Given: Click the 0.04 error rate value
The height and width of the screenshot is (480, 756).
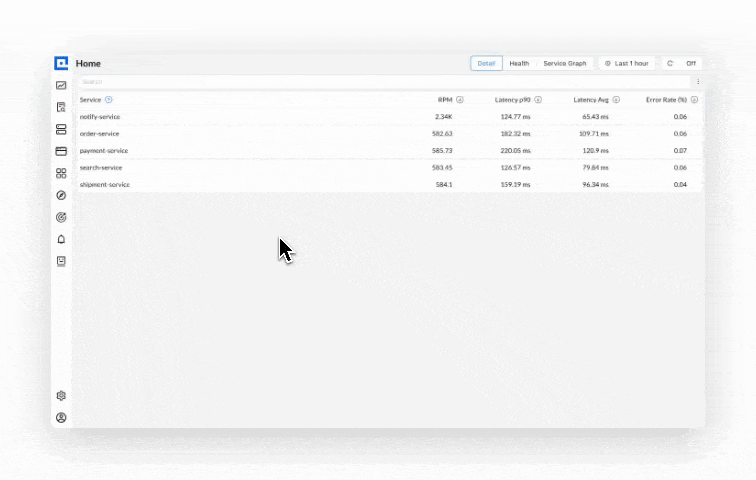Looking at the screenshot, I should (x=680, y=184).
